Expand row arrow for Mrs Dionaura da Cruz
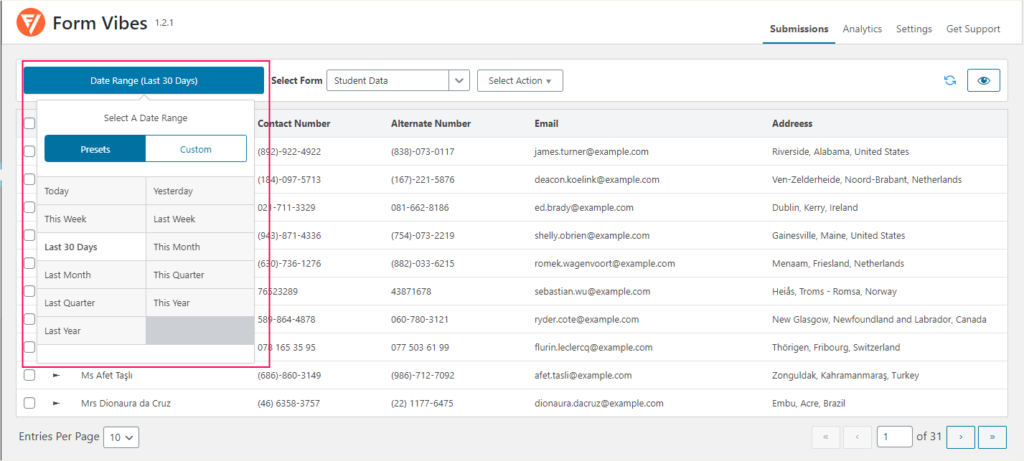The width and height of the screenshot is (1024, 461). point(56,404)
